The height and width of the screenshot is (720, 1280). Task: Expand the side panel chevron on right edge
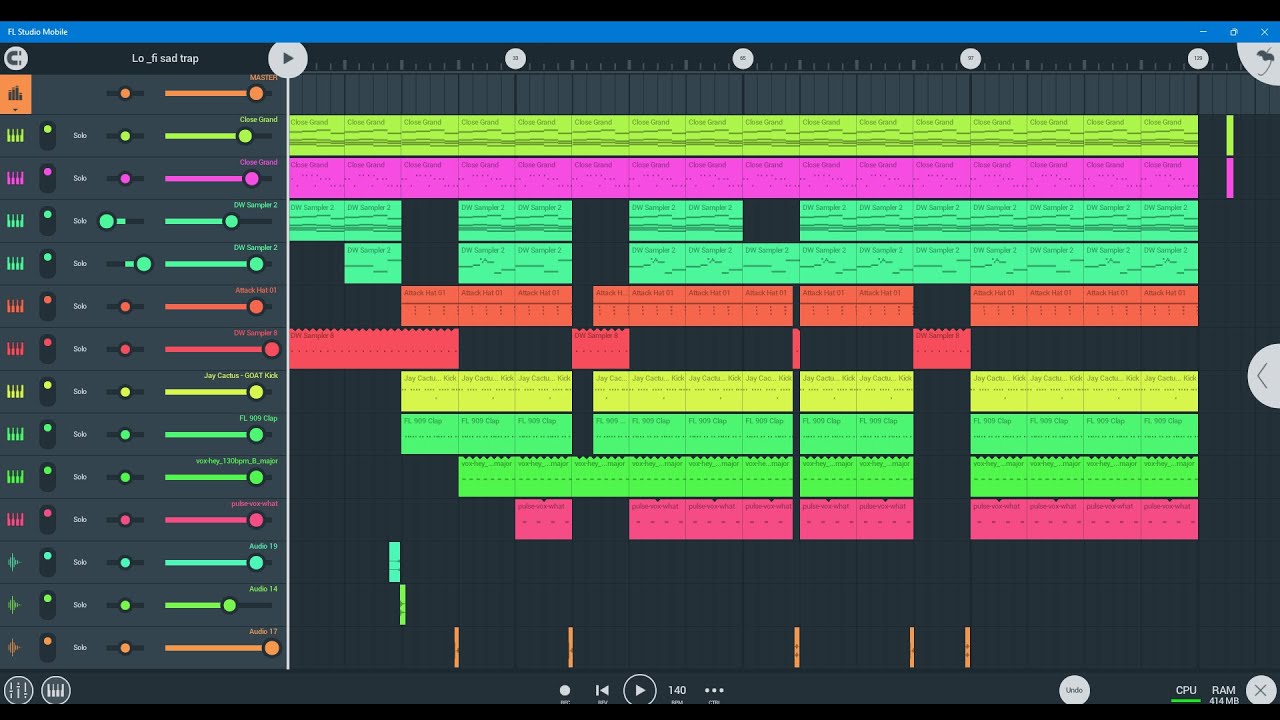[1264, 375]
